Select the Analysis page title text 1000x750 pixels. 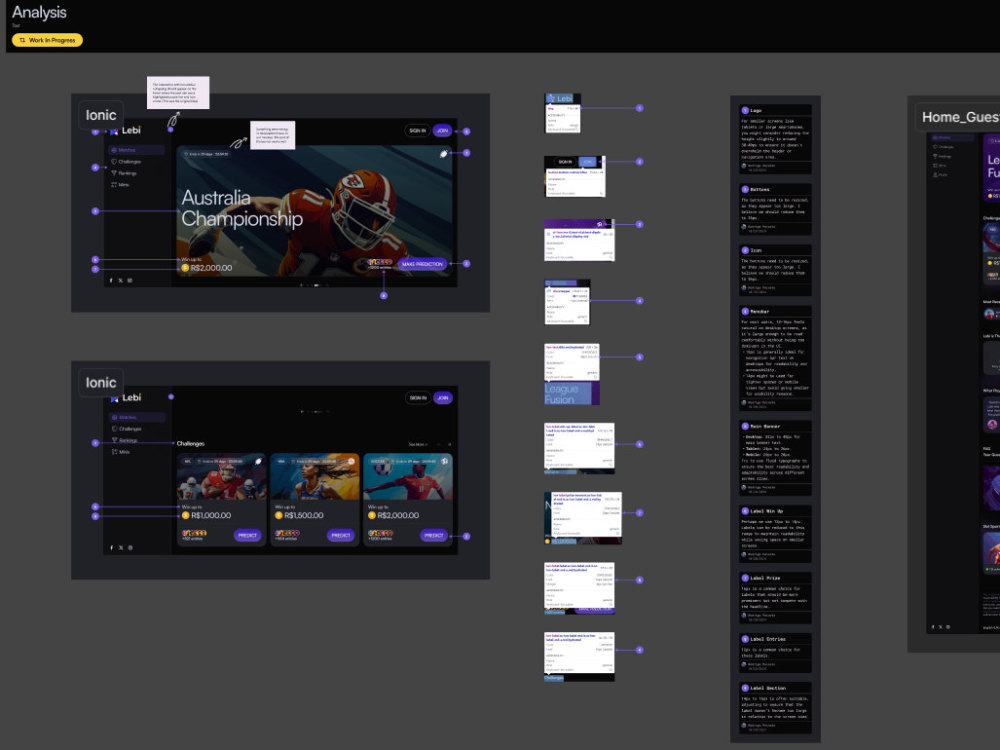(39, 12)
